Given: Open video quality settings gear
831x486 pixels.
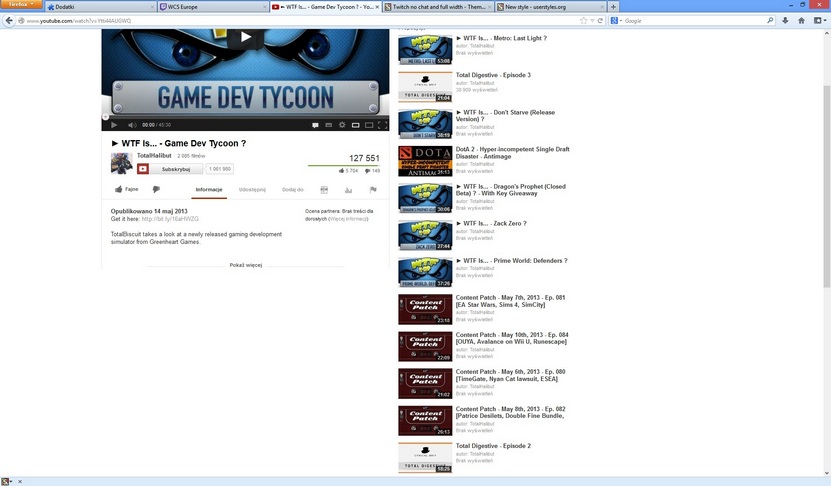Looking at the screenshot, I should 342,125.
